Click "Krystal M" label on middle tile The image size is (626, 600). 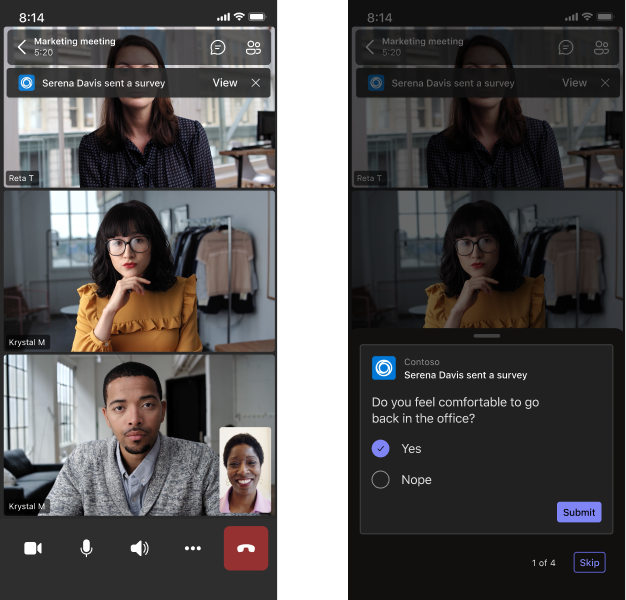(27, 342)
